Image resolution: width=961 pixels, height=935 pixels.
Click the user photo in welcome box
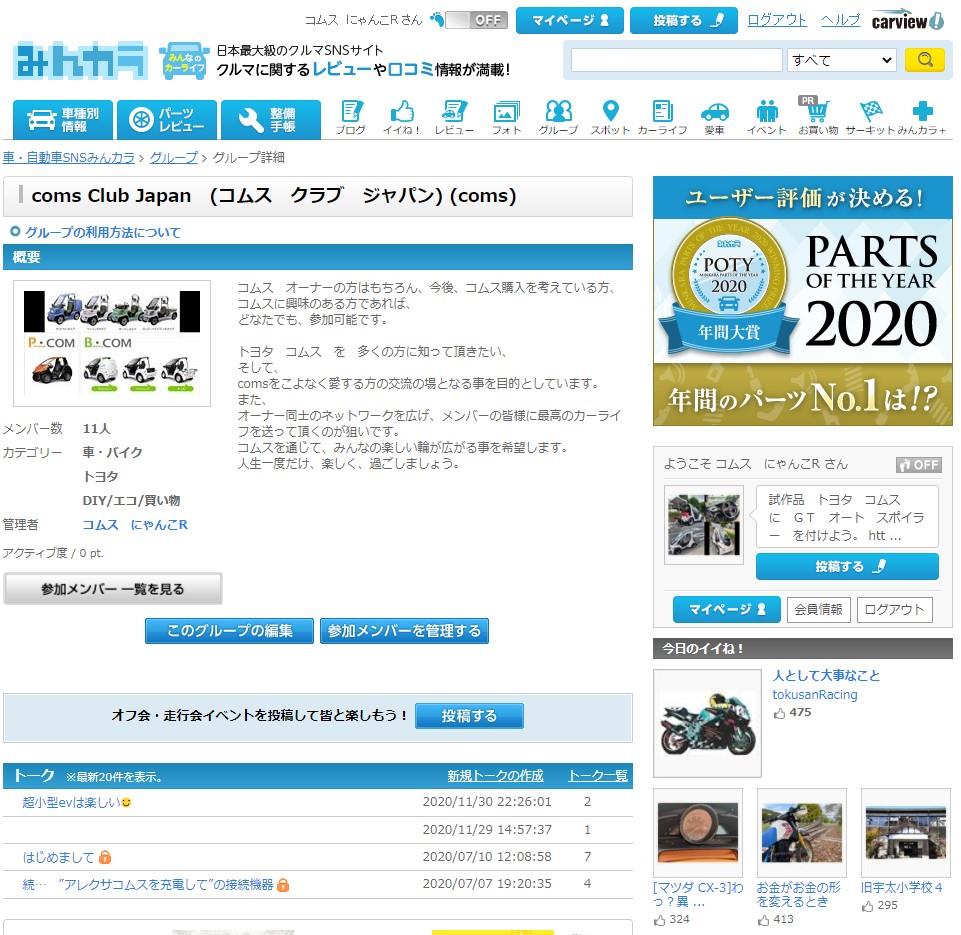coord(704,525)
